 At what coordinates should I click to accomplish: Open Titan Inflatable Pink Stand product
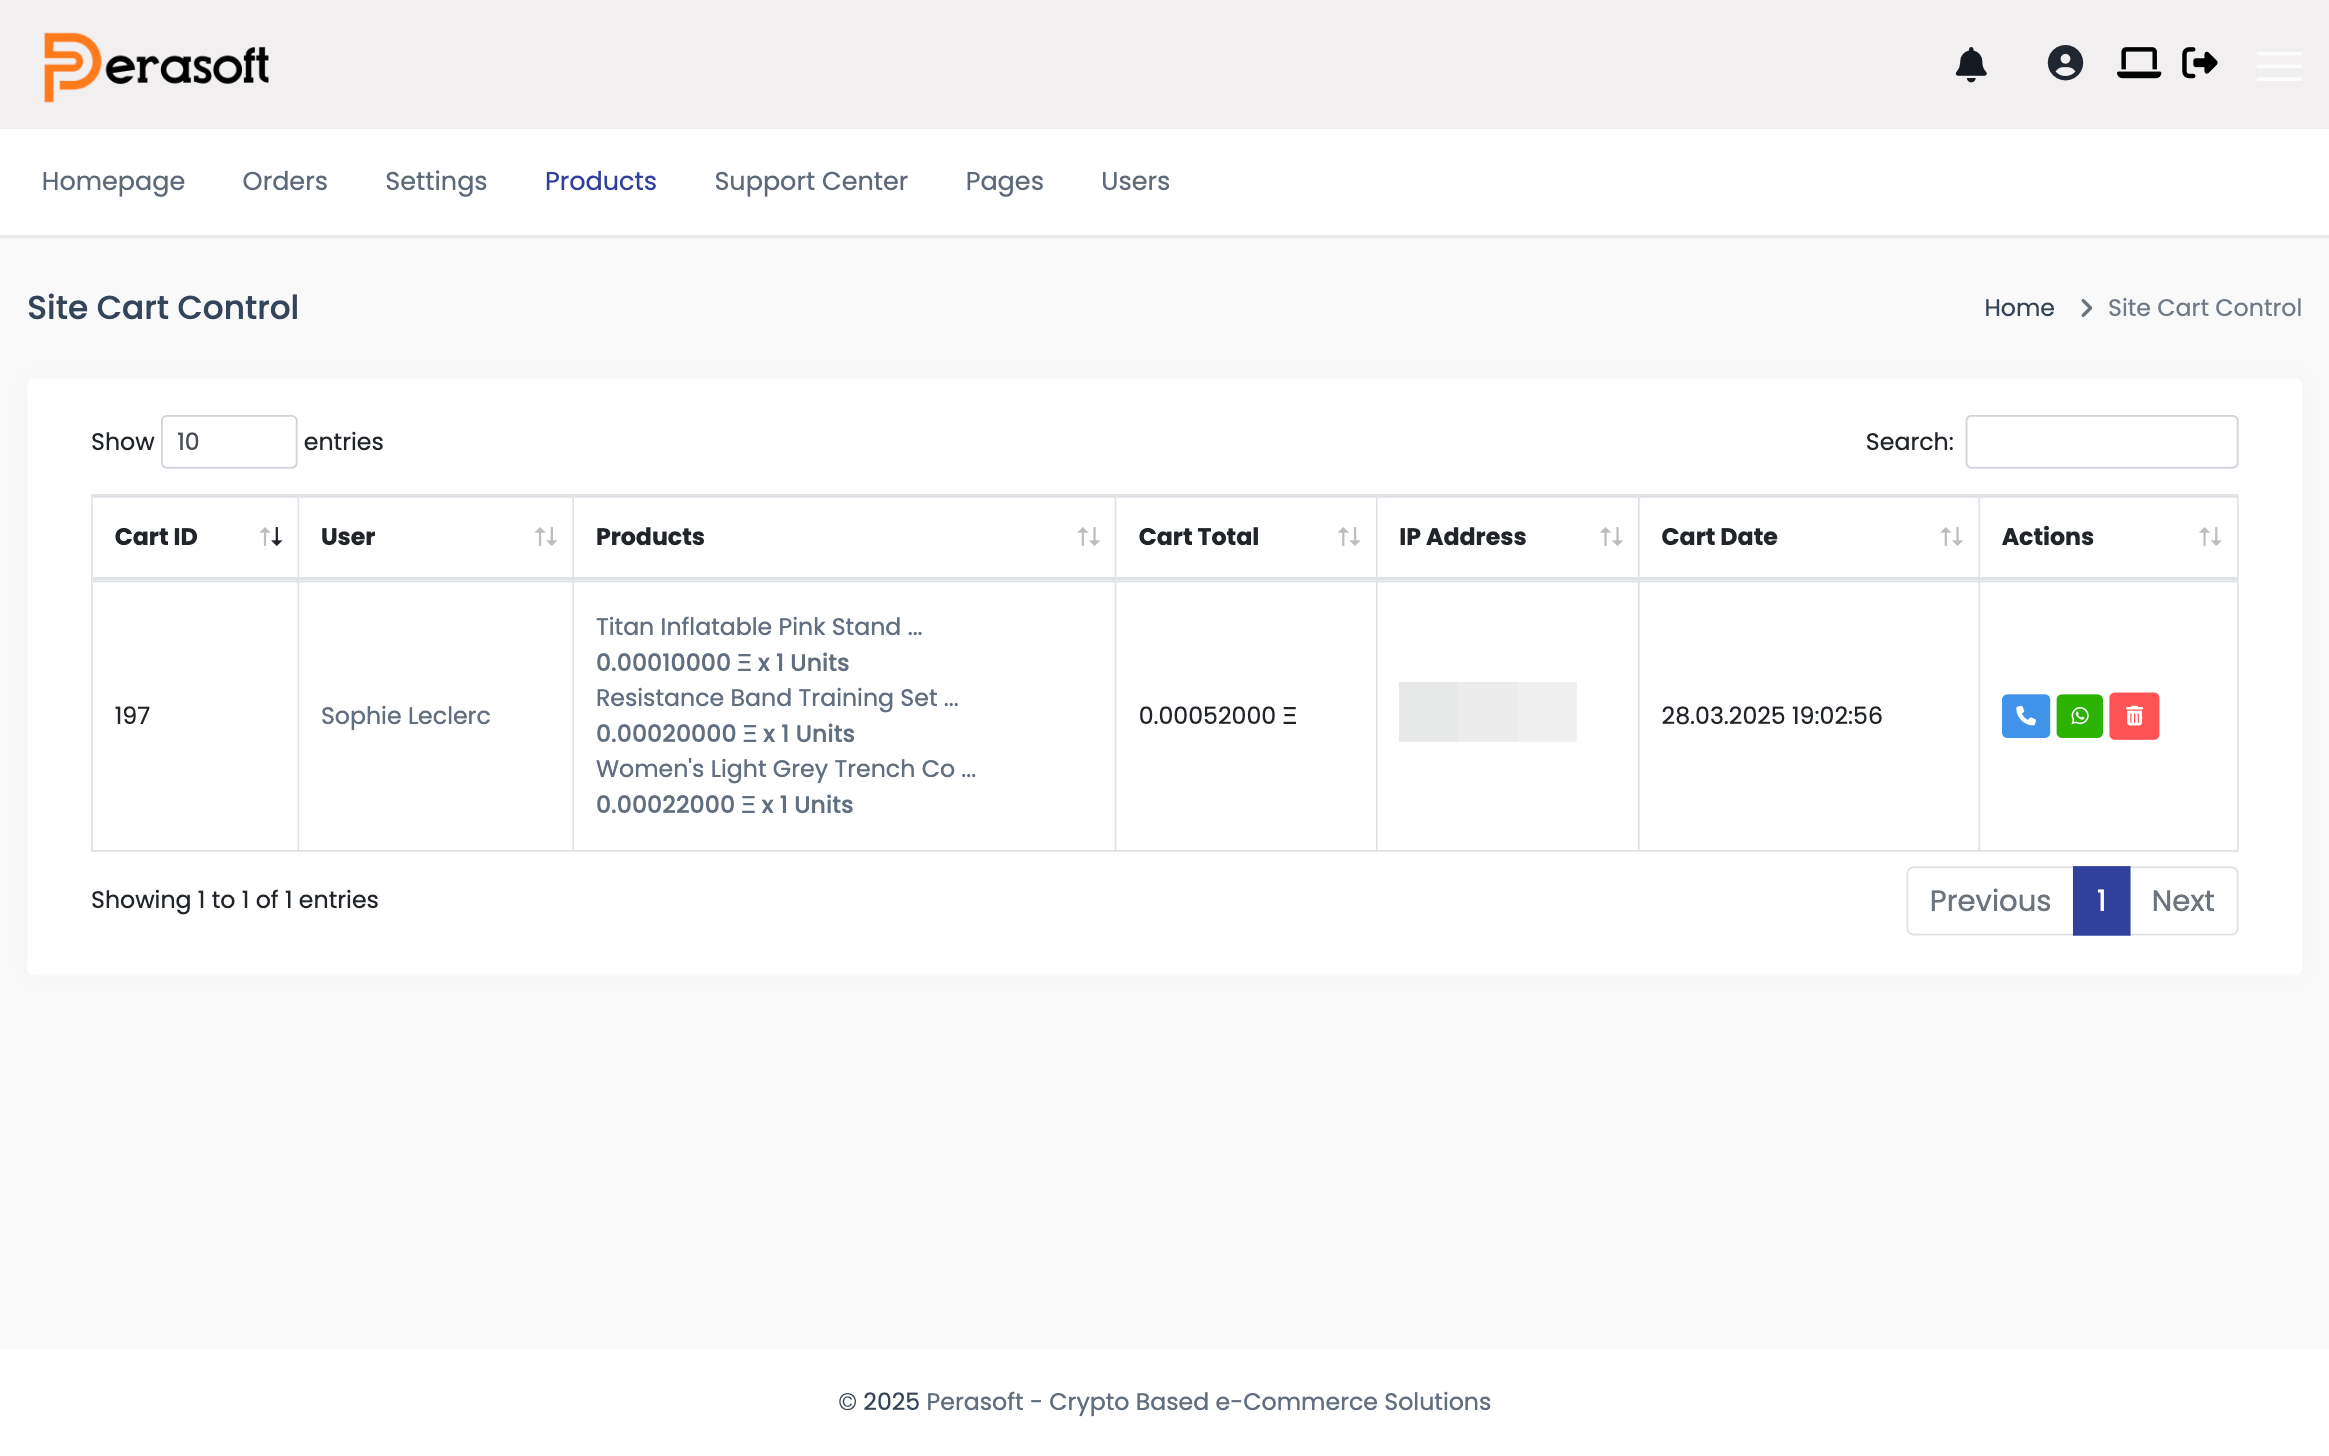[759, 627]
